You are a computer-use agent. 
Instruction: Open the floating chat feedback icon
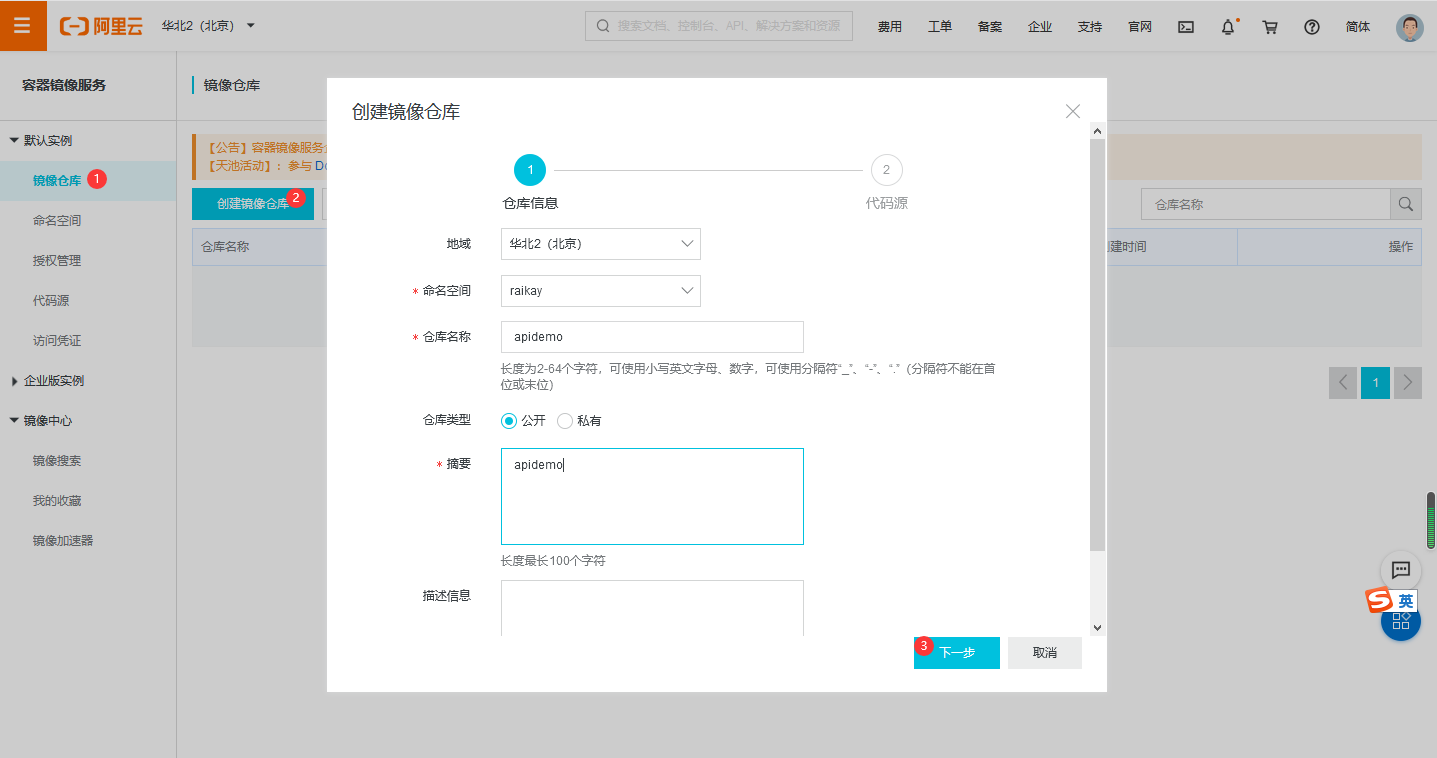(x=1400, y=570)
